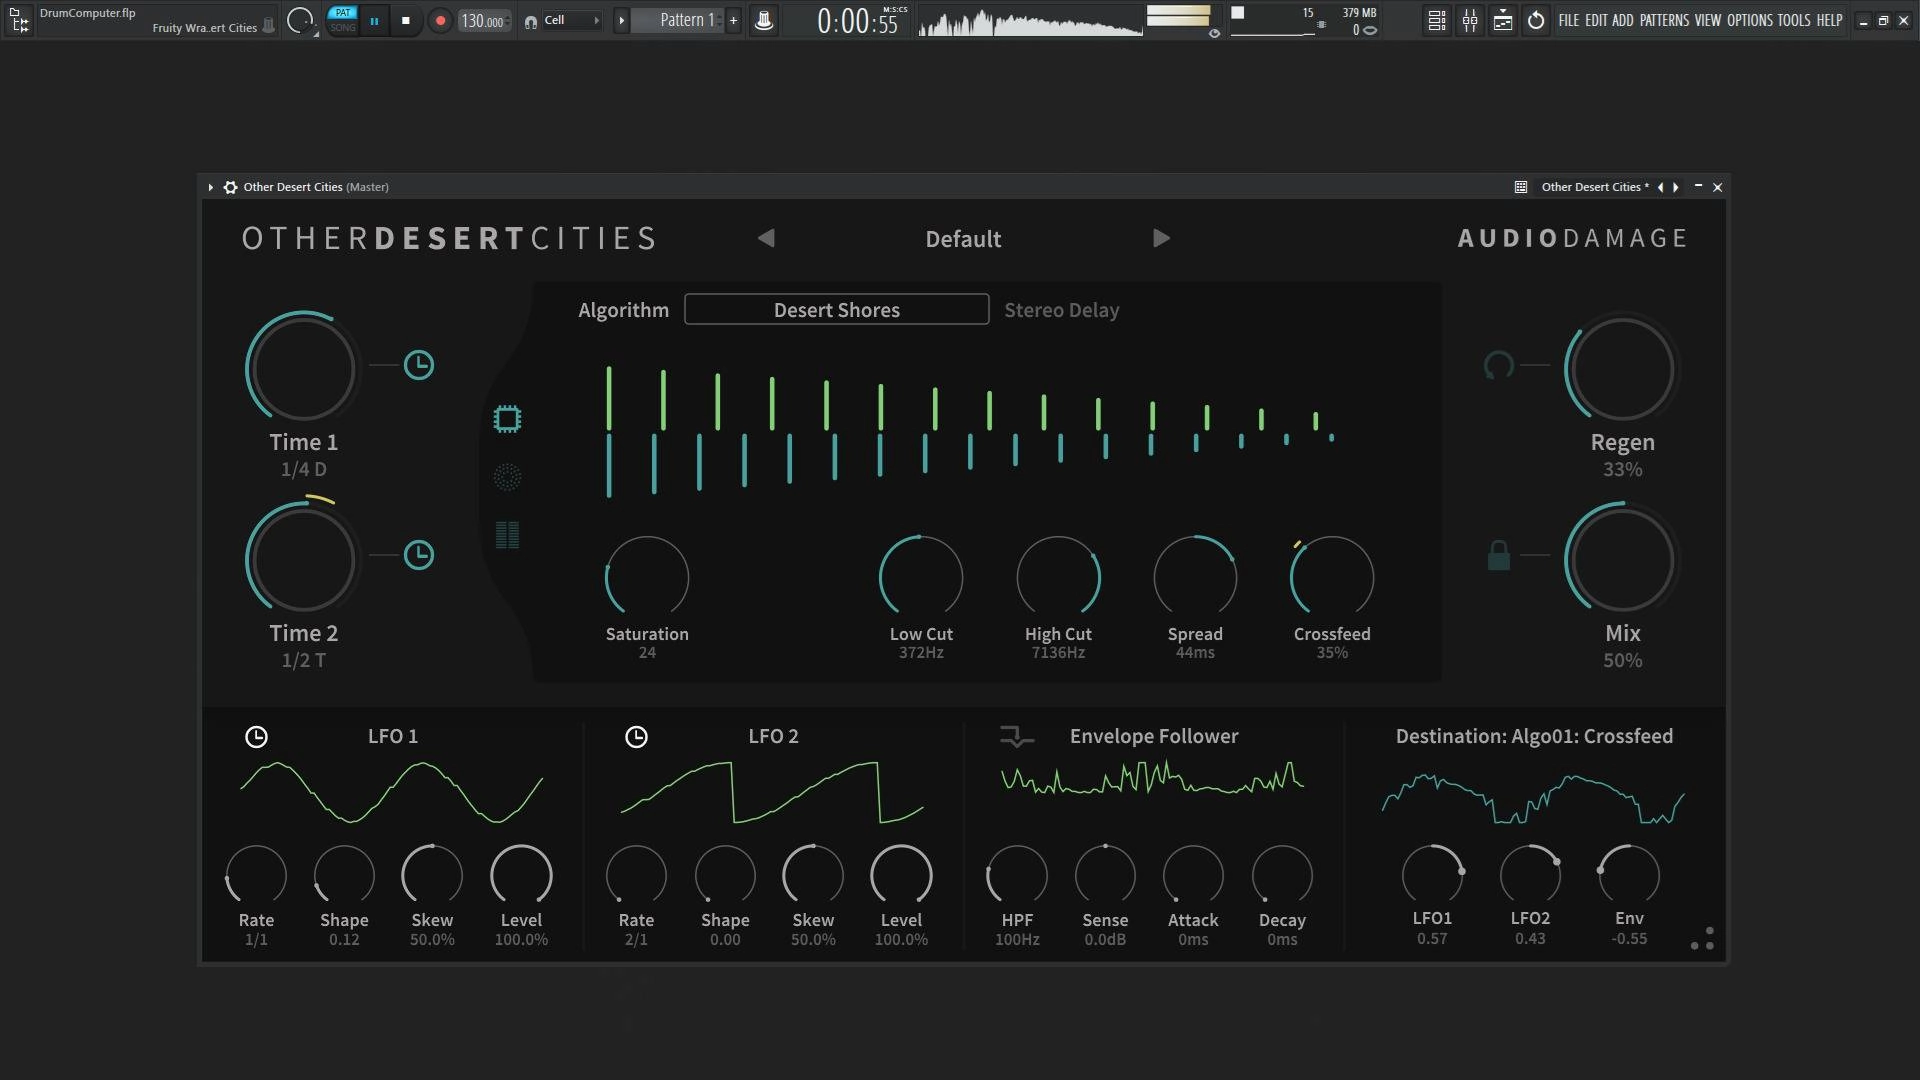Click the LFO 1 waveform display
Screen dimensions: 1920x1080
(x=392, y=792)
